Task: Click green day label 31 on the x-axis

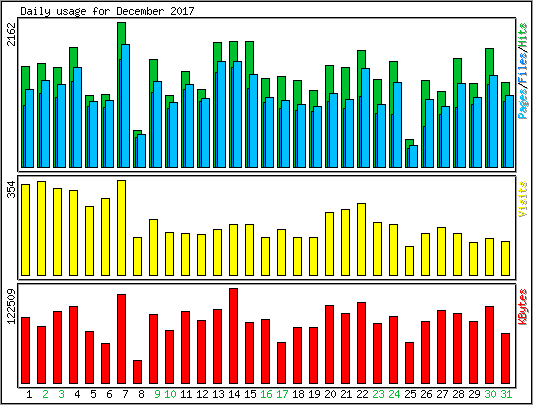Action: click(506, 394)
